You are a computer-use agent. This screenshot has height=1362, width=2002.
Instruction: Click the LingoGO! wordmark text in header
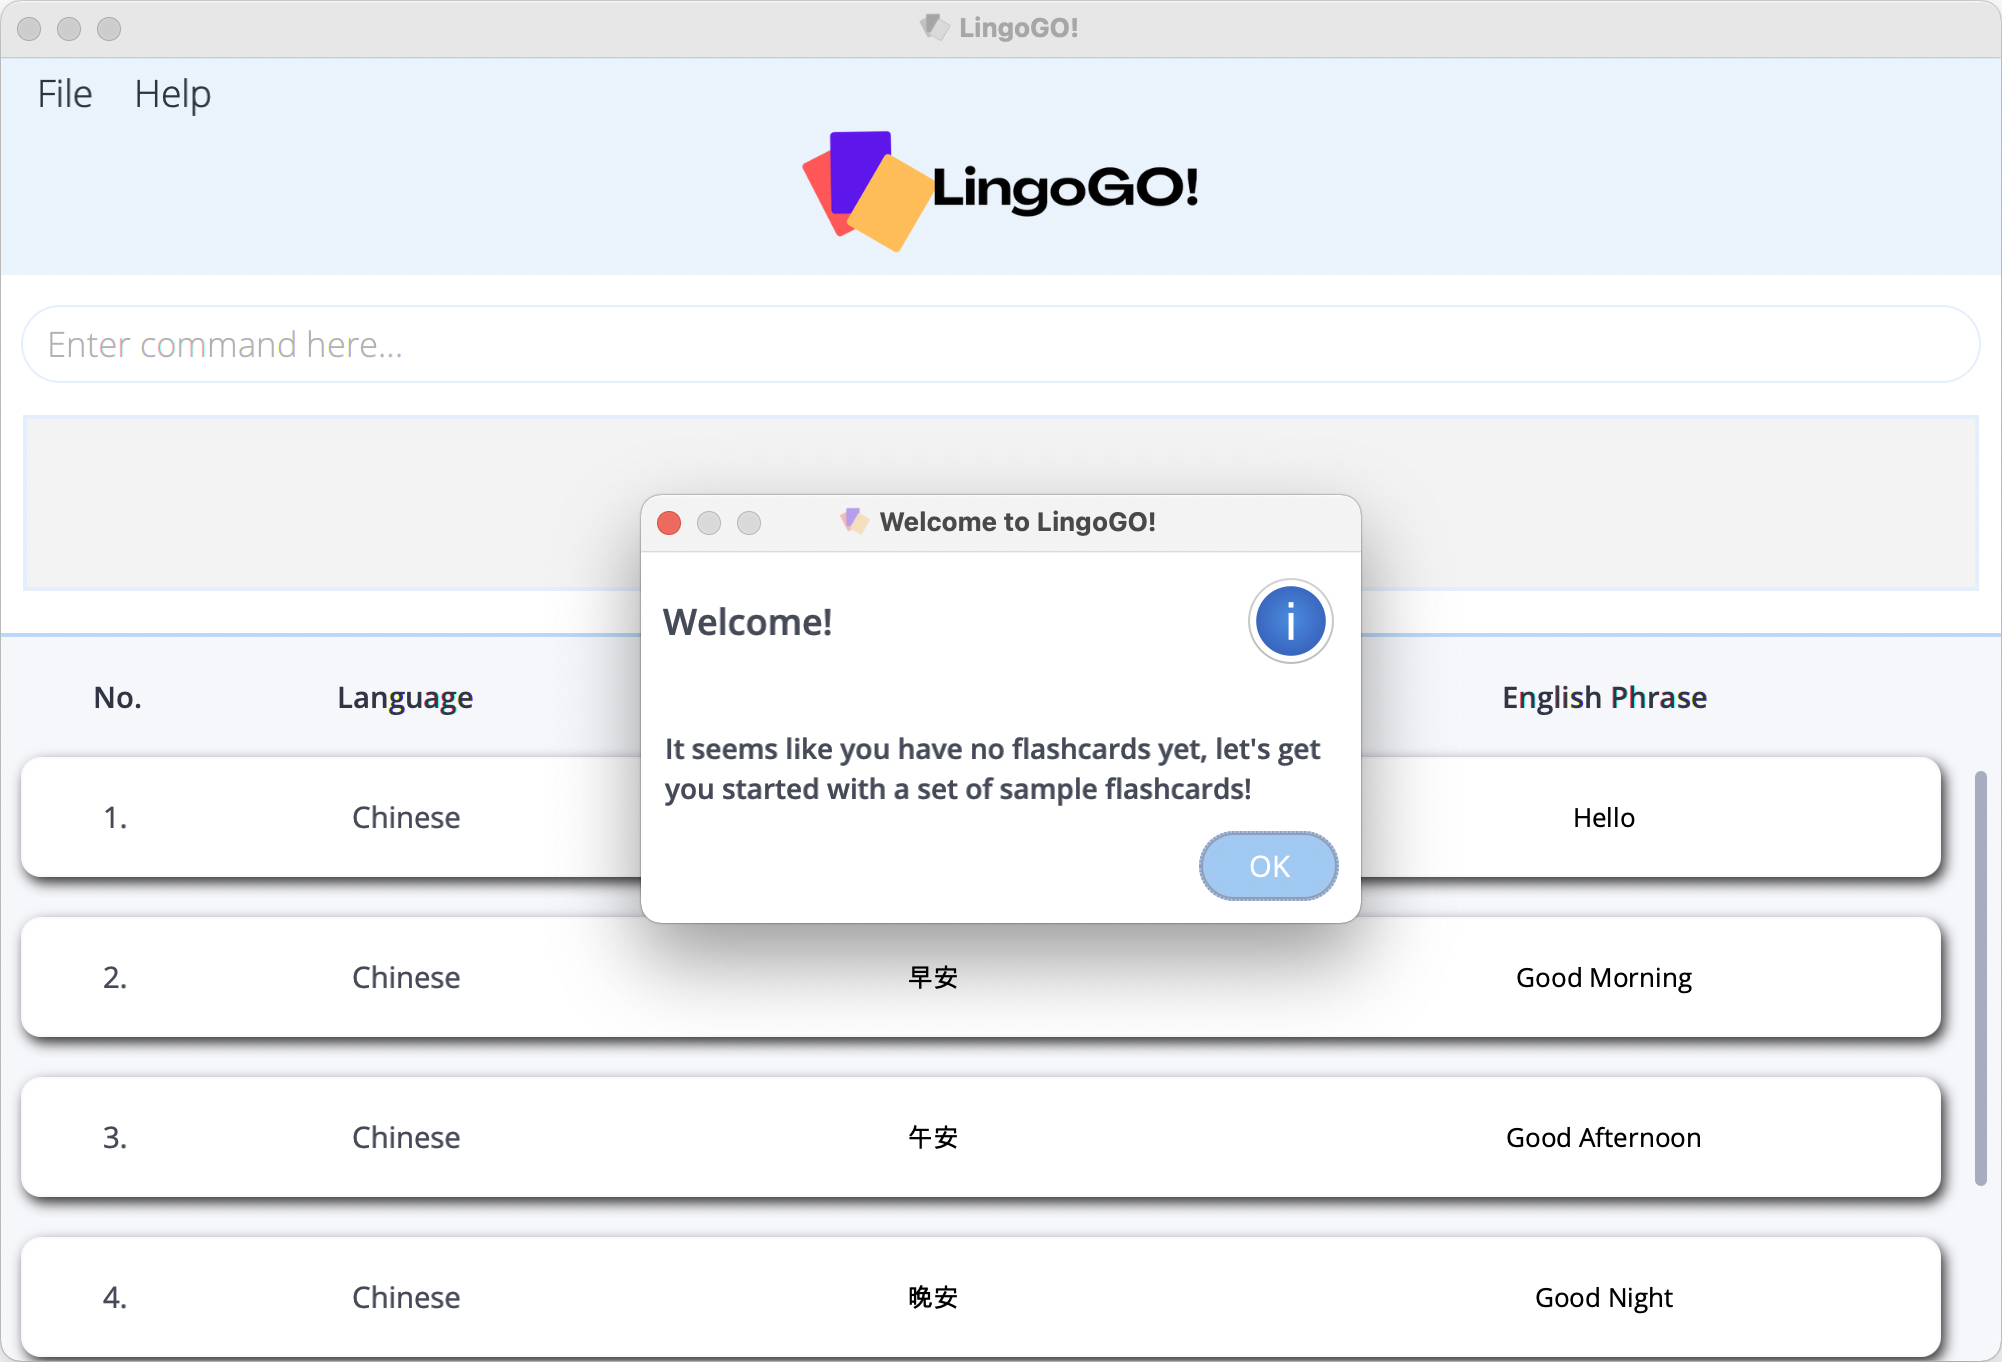(x=1065, y=188)
